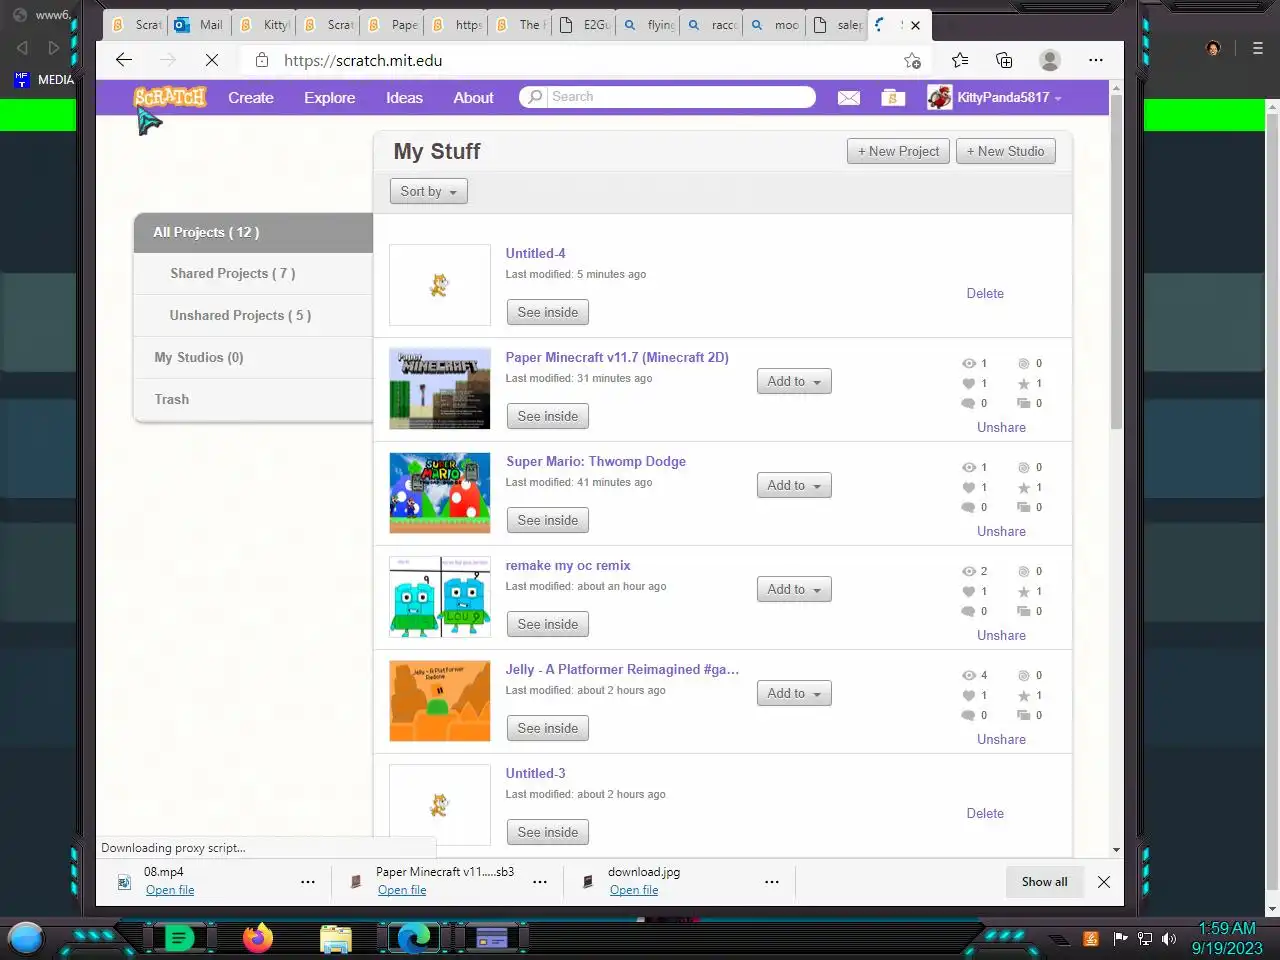Unshare Jelly Platformer project
1280x960 pixels.
click(1001, 739)
